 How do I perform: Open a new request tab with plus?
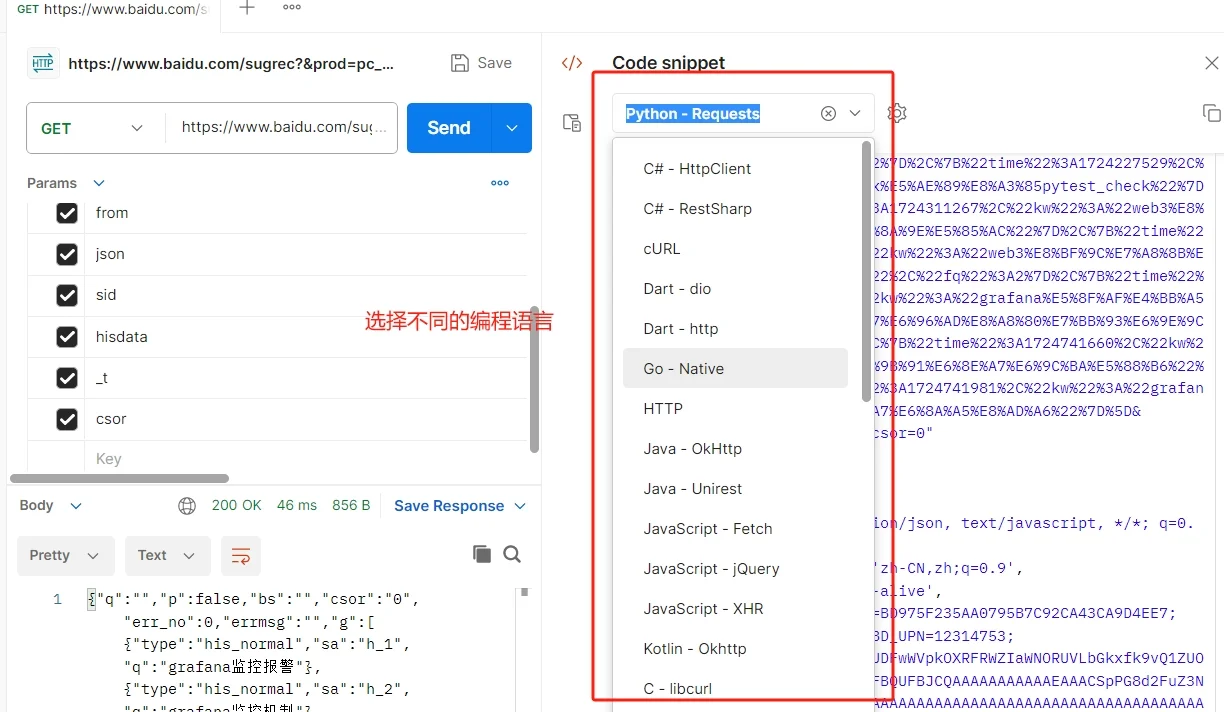pos(245,8)
